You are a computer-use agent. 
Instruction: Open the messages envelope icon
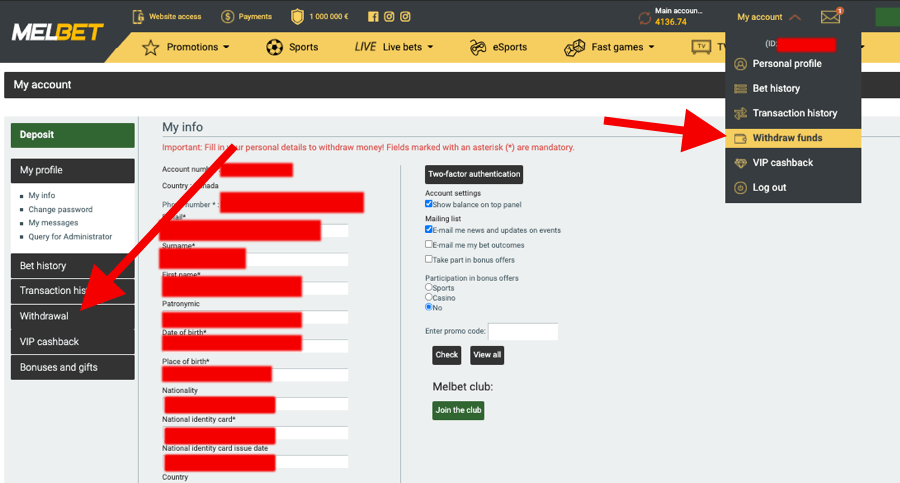click(x=830, y=17)
